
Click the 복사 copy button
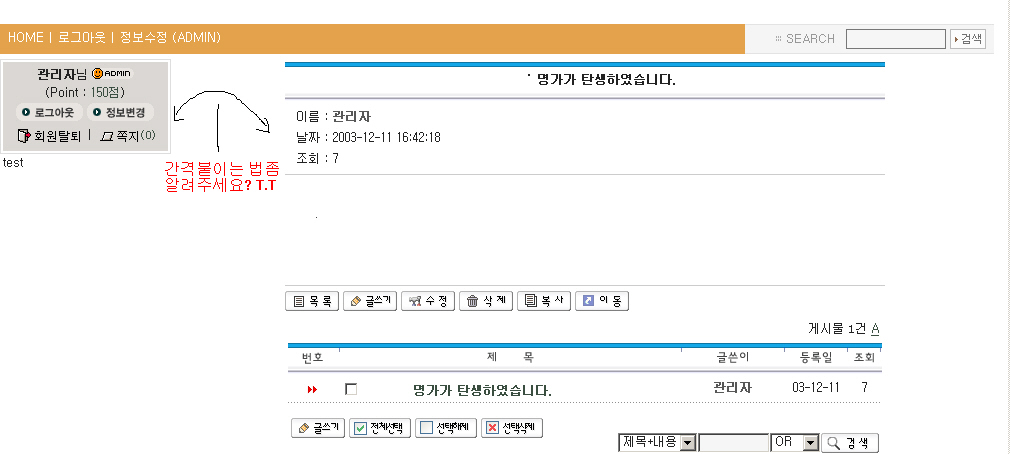(544, 301)
